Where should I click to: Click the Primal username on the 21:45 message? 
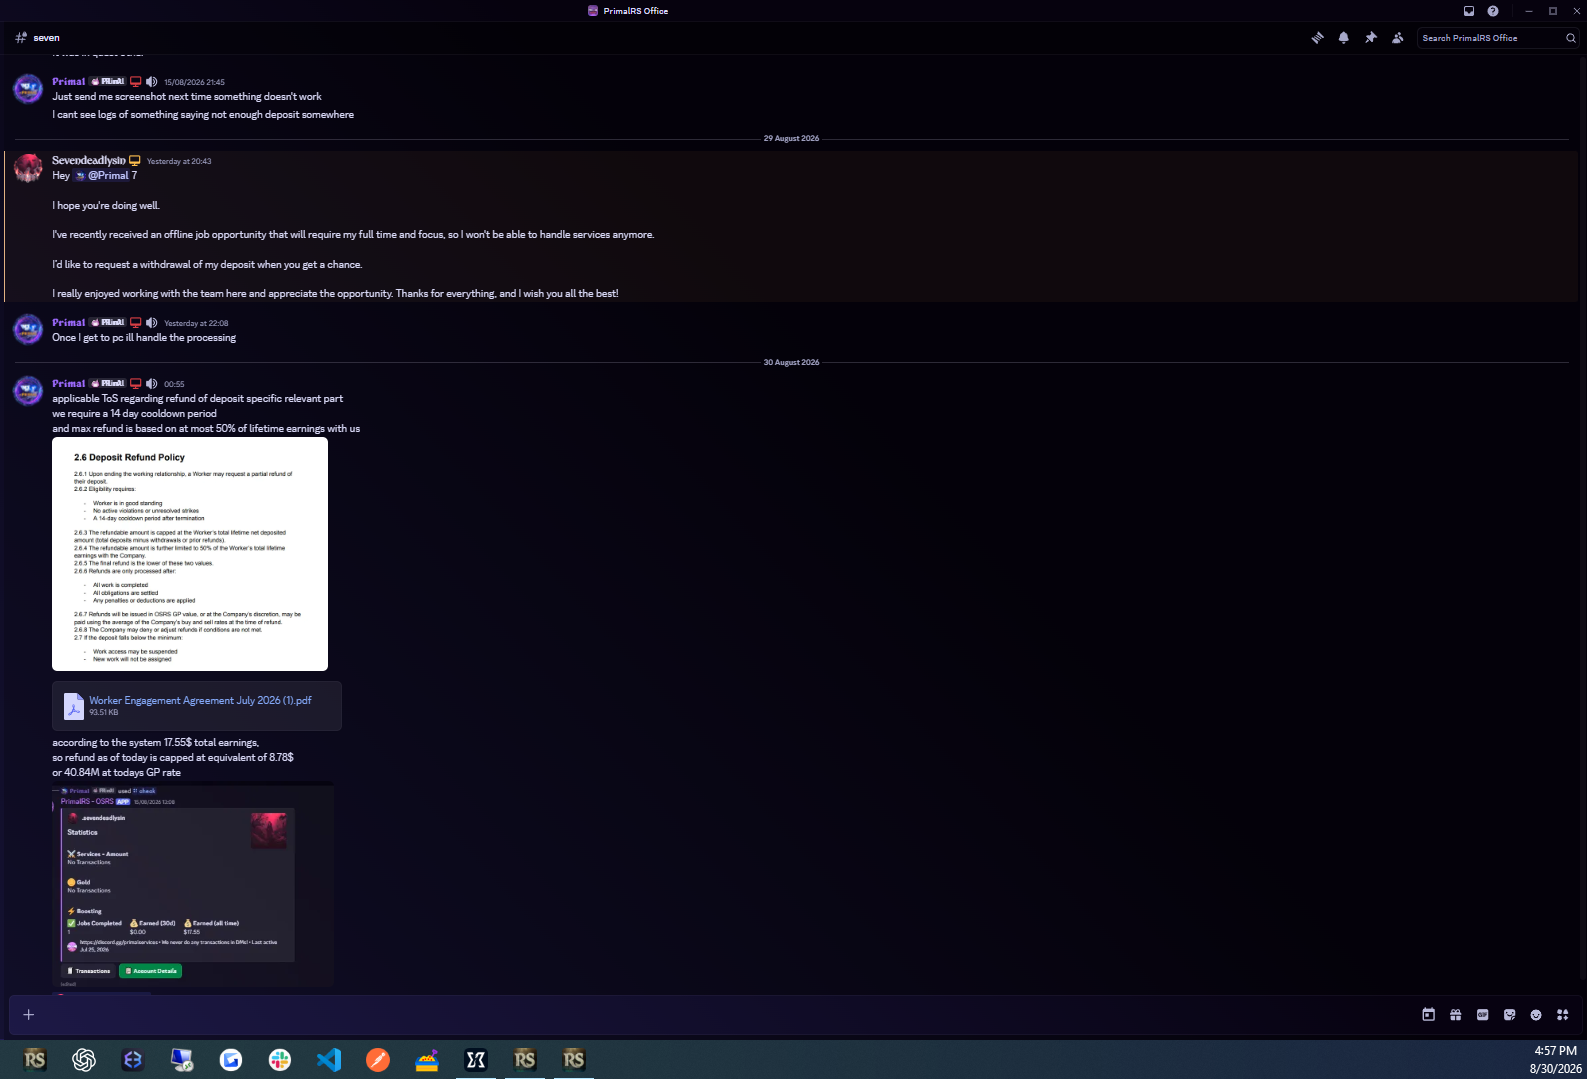pos(69,82)
